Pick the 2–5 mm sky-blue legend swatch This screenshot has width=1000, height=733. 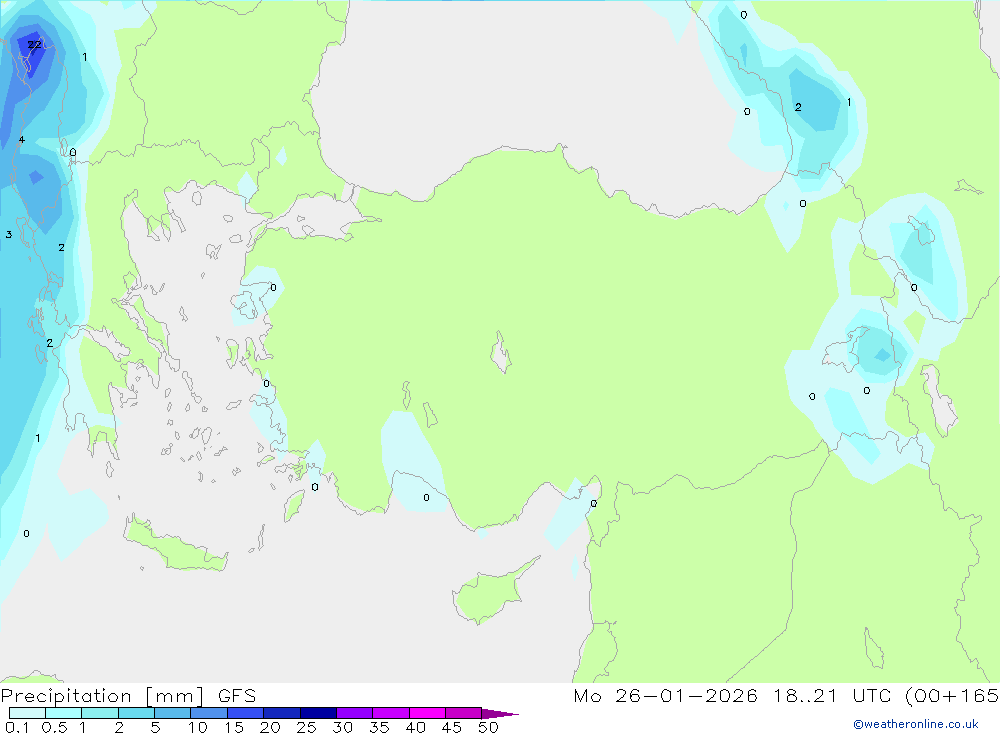pos(136,713)
